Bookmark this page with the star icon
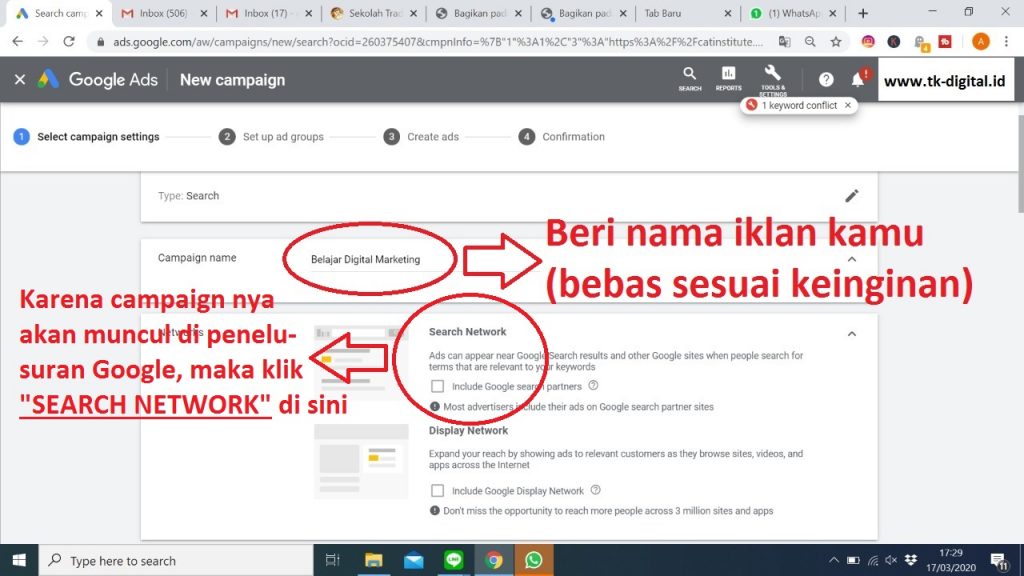The image size is (1024, 576). (836, 42)
